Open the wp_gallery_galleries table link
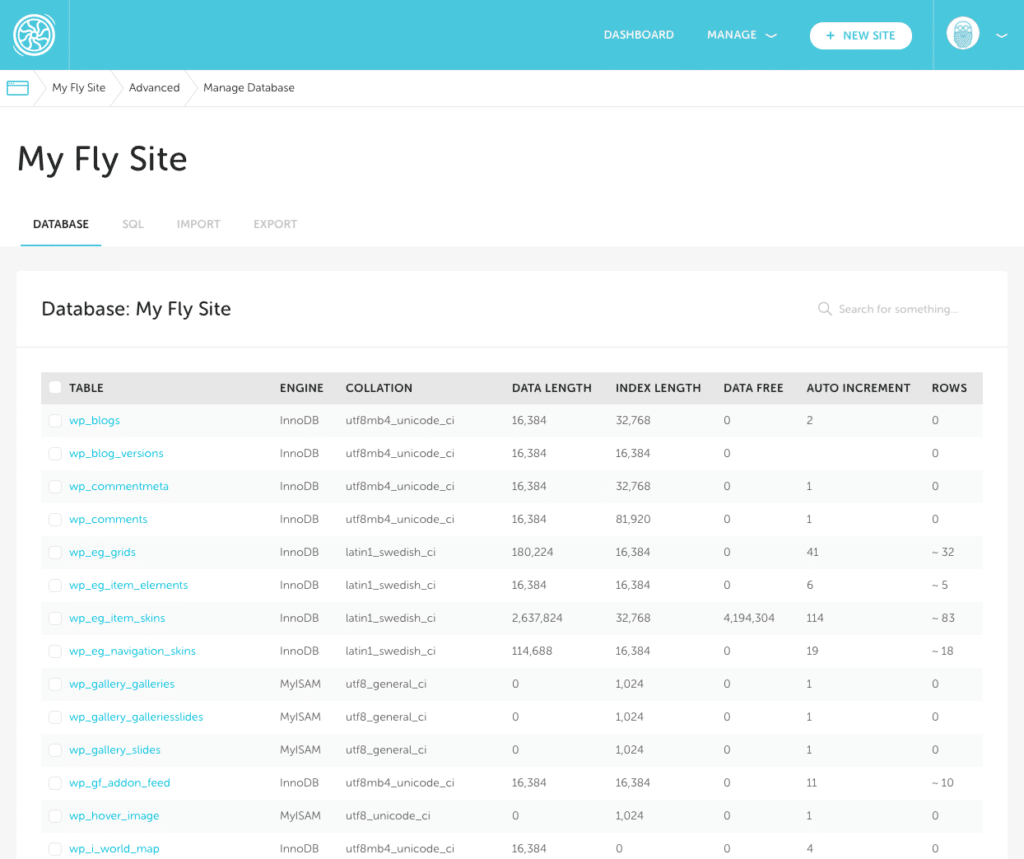Screen dimensions: 1024x859 coord(121,684)
